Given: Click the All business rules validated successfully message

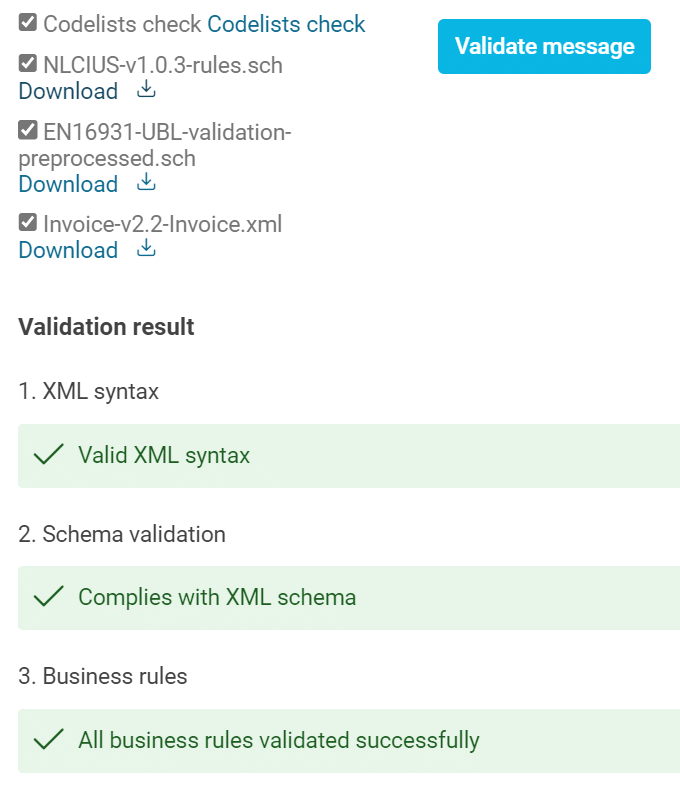Looking at the screenshot, I should pyautogui.click(x=278, y=741).
